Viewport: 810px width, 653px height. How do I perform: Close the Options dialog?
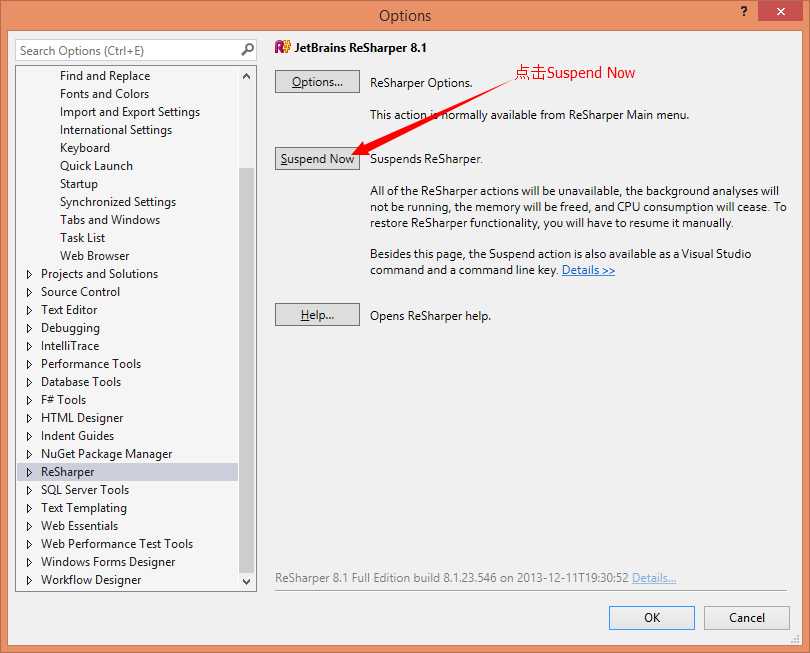[x=780, y=11]
